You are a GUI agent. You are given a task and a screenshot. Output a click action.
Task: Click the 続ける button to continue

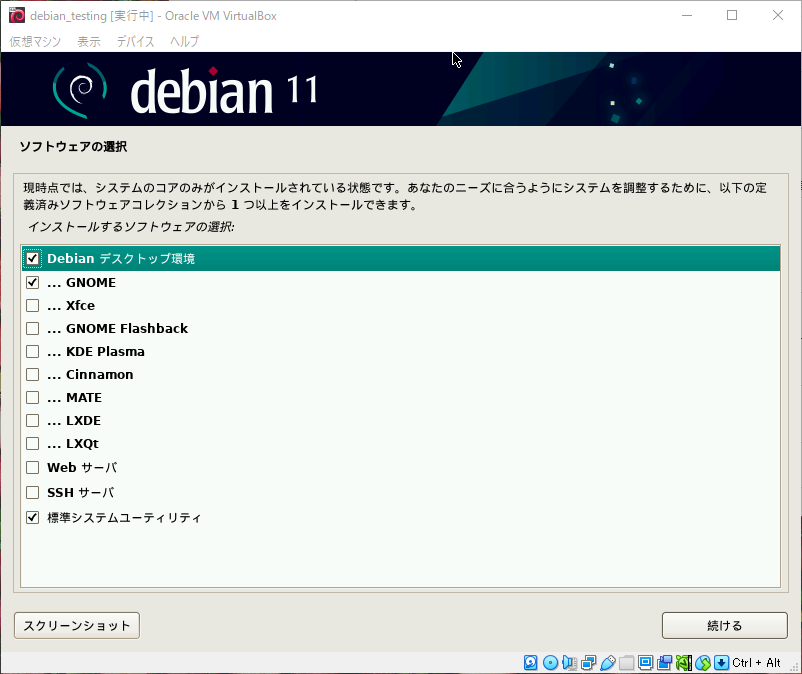click(x=725, y=625)
